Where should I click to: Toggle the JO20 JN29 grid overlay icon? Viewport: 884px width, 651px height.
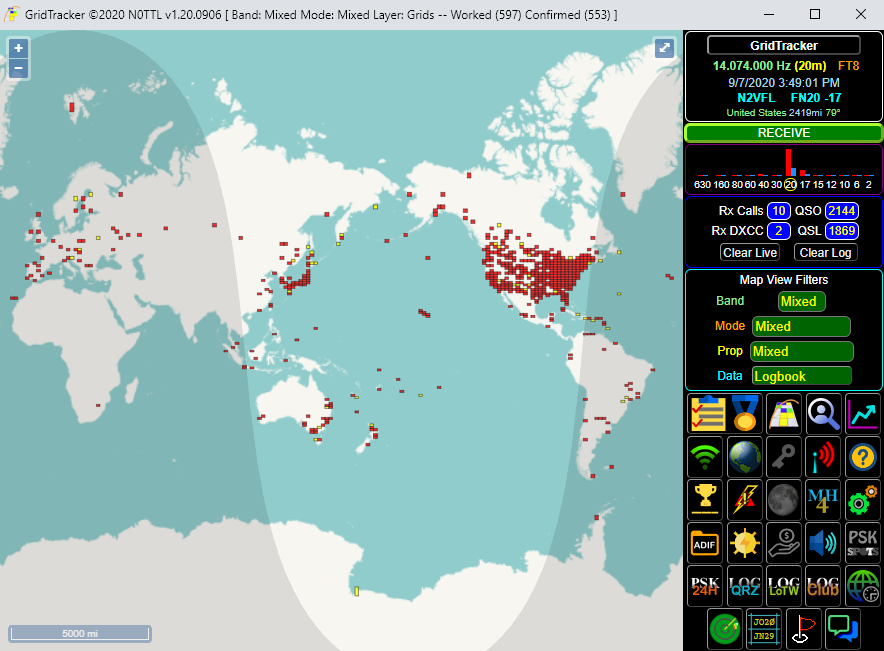click(765, 628)
